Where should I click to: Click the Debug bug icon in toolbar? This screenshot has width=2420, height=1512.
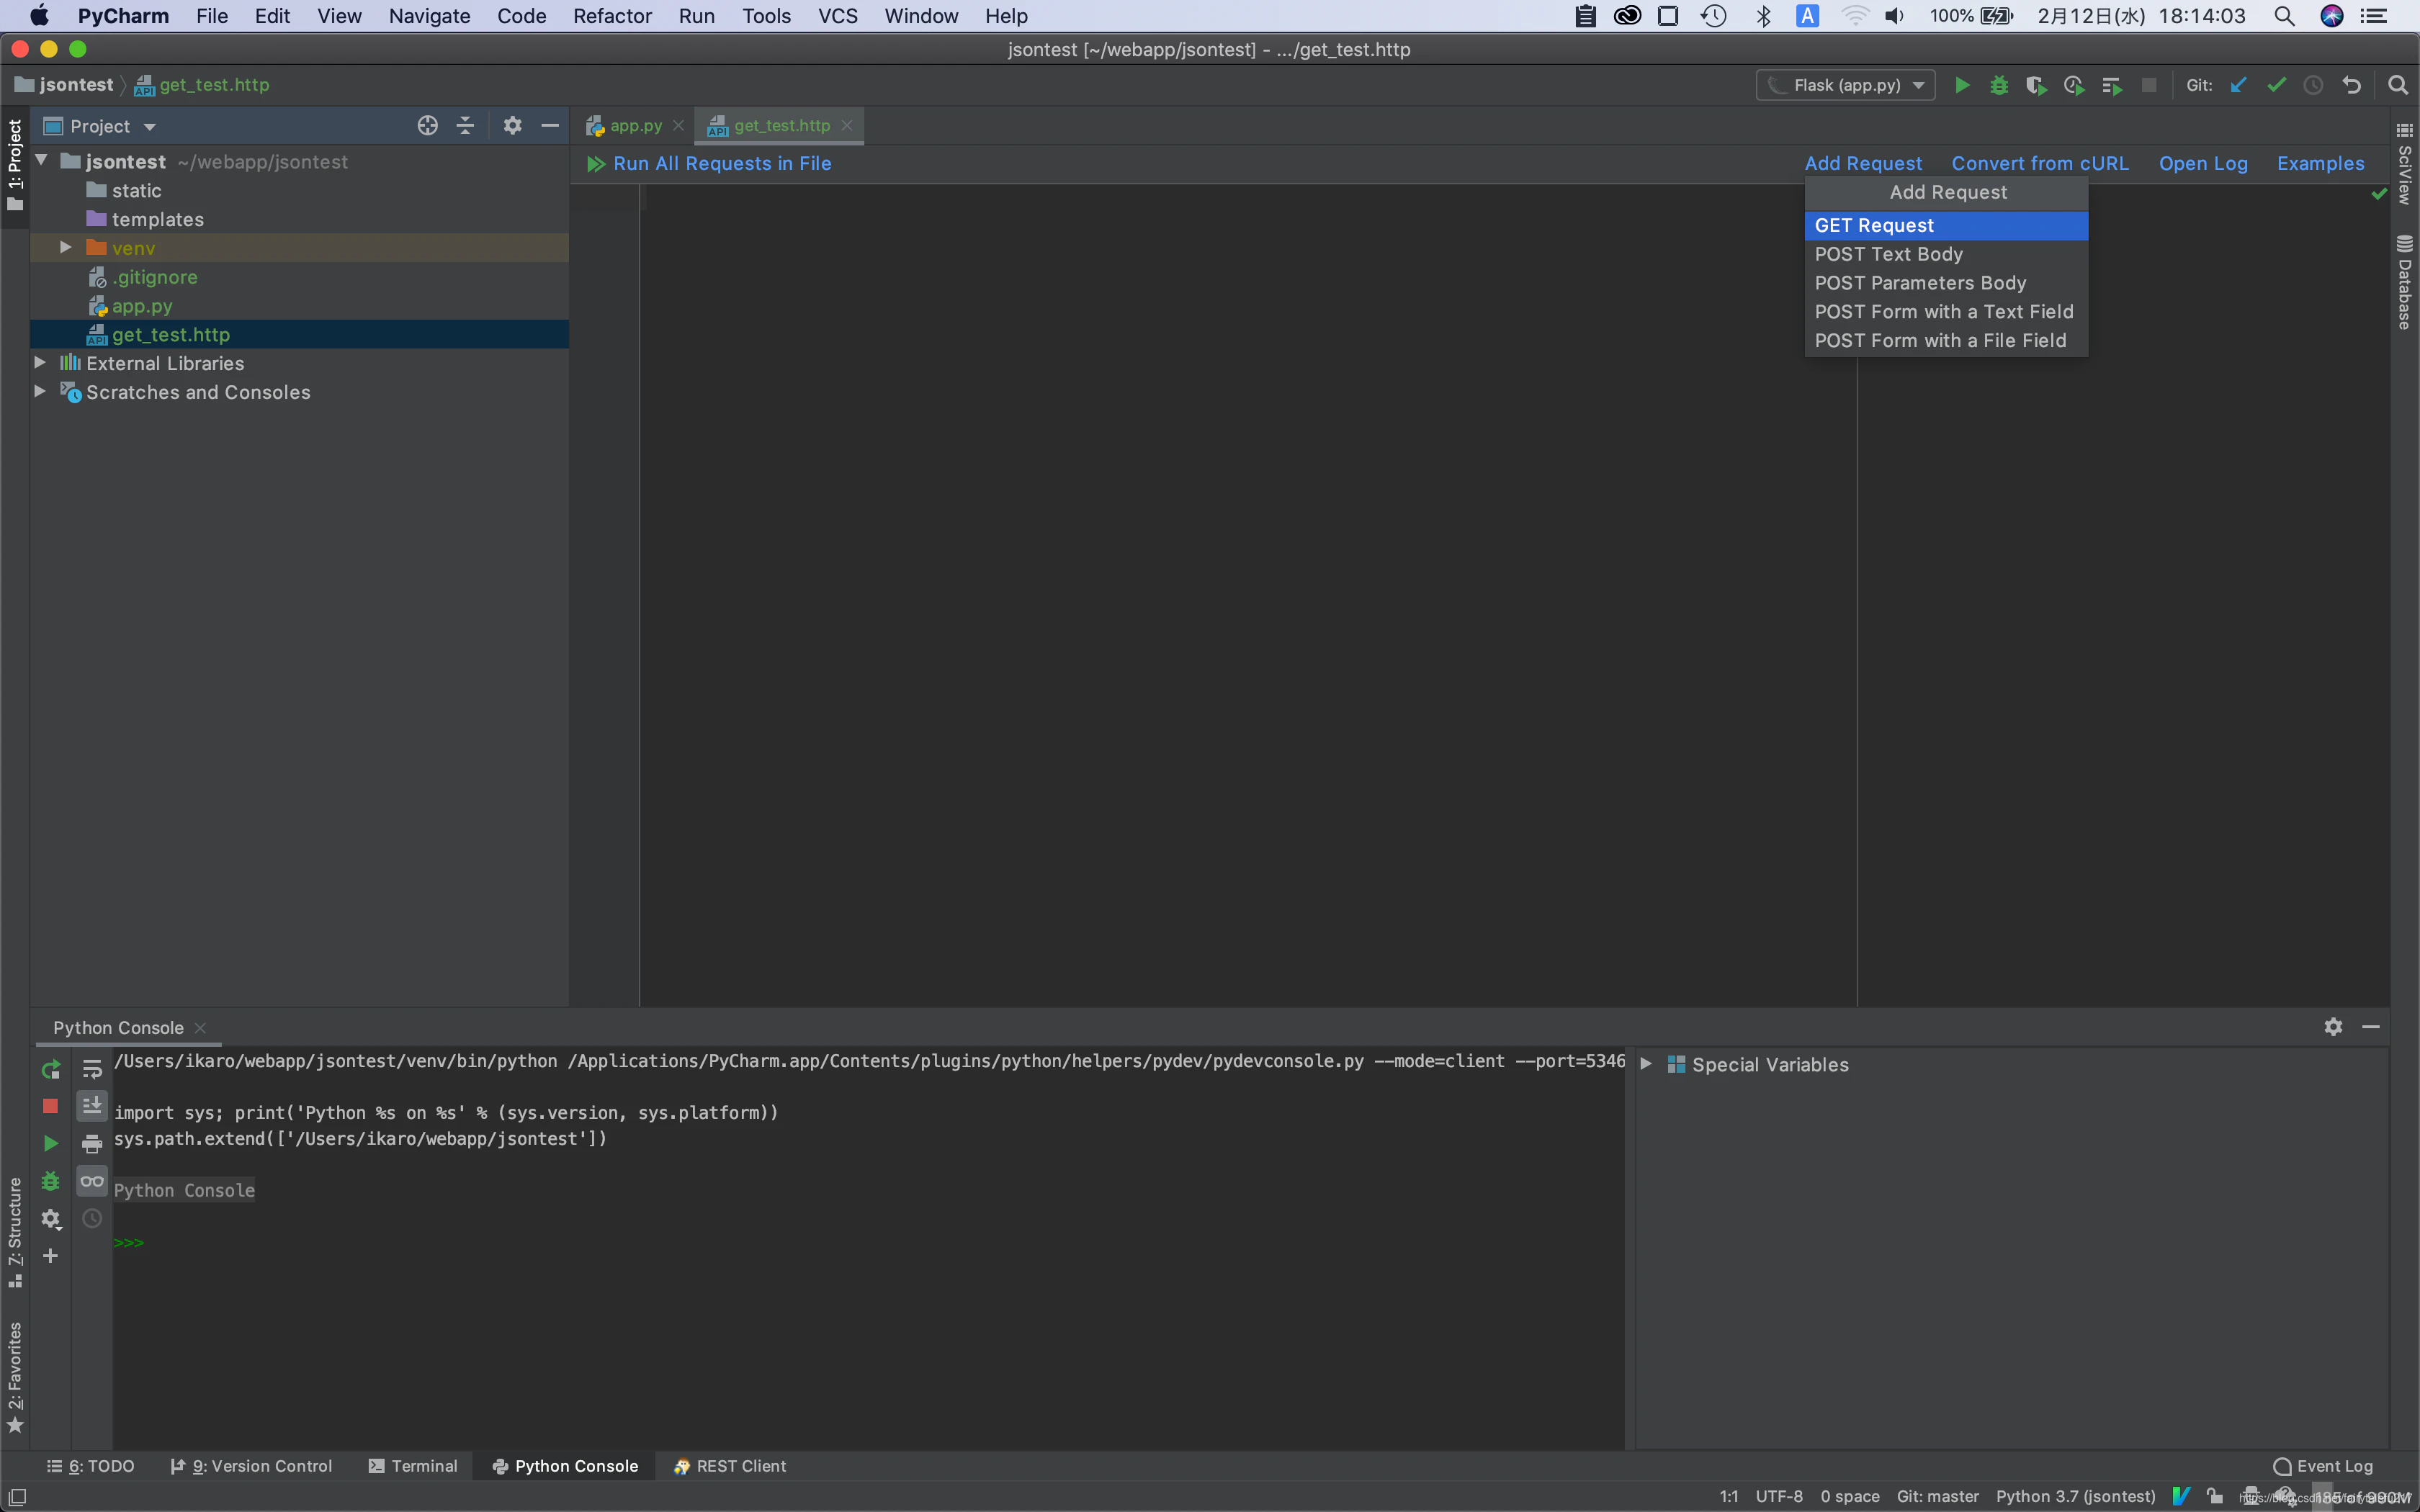[x=1999, y=85]
